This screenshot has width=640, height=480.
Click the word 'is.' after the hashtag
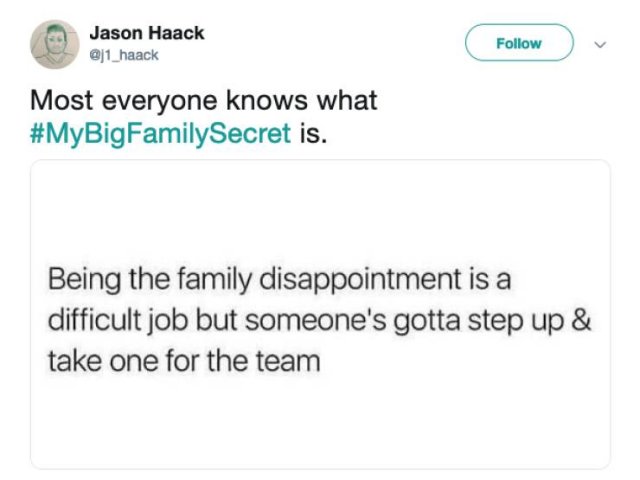coord(313,133)
